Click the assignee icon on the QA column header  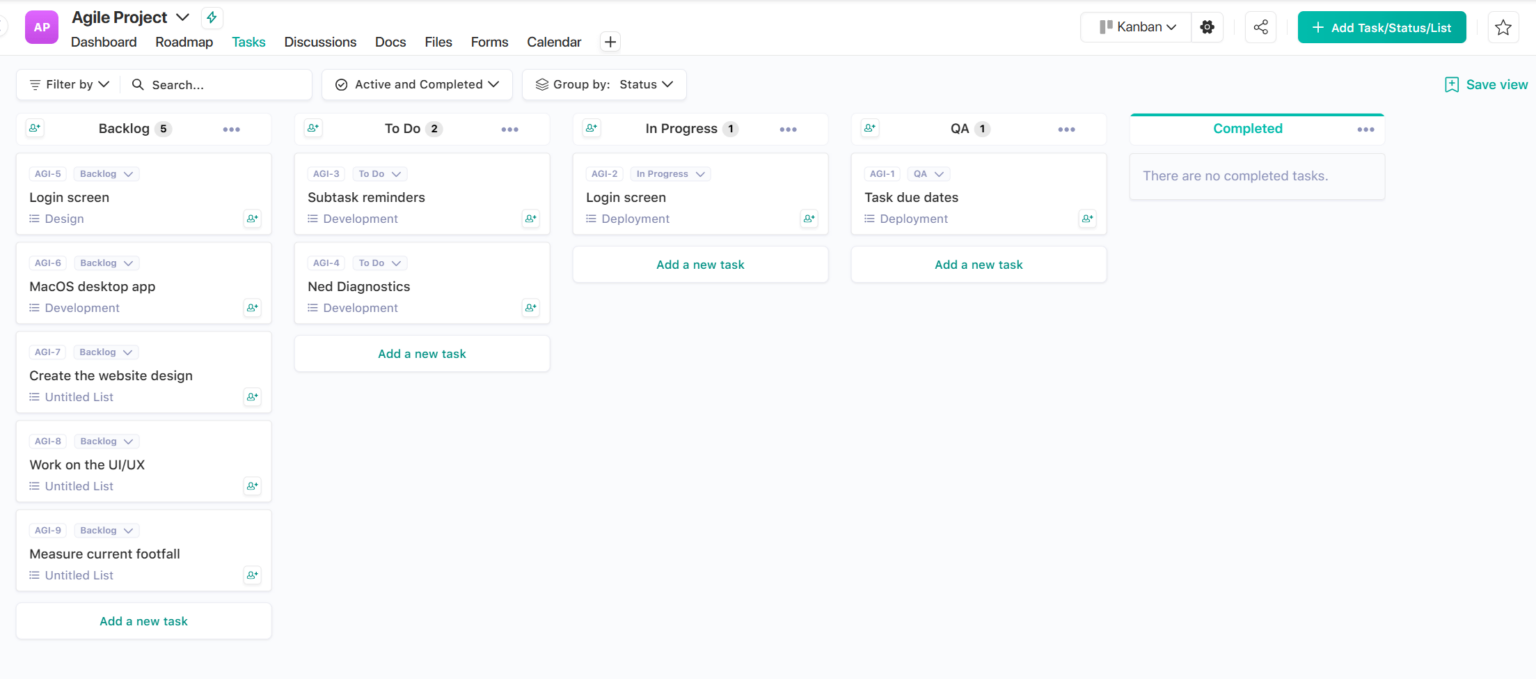pyautogui.click(x=870, y=128)
